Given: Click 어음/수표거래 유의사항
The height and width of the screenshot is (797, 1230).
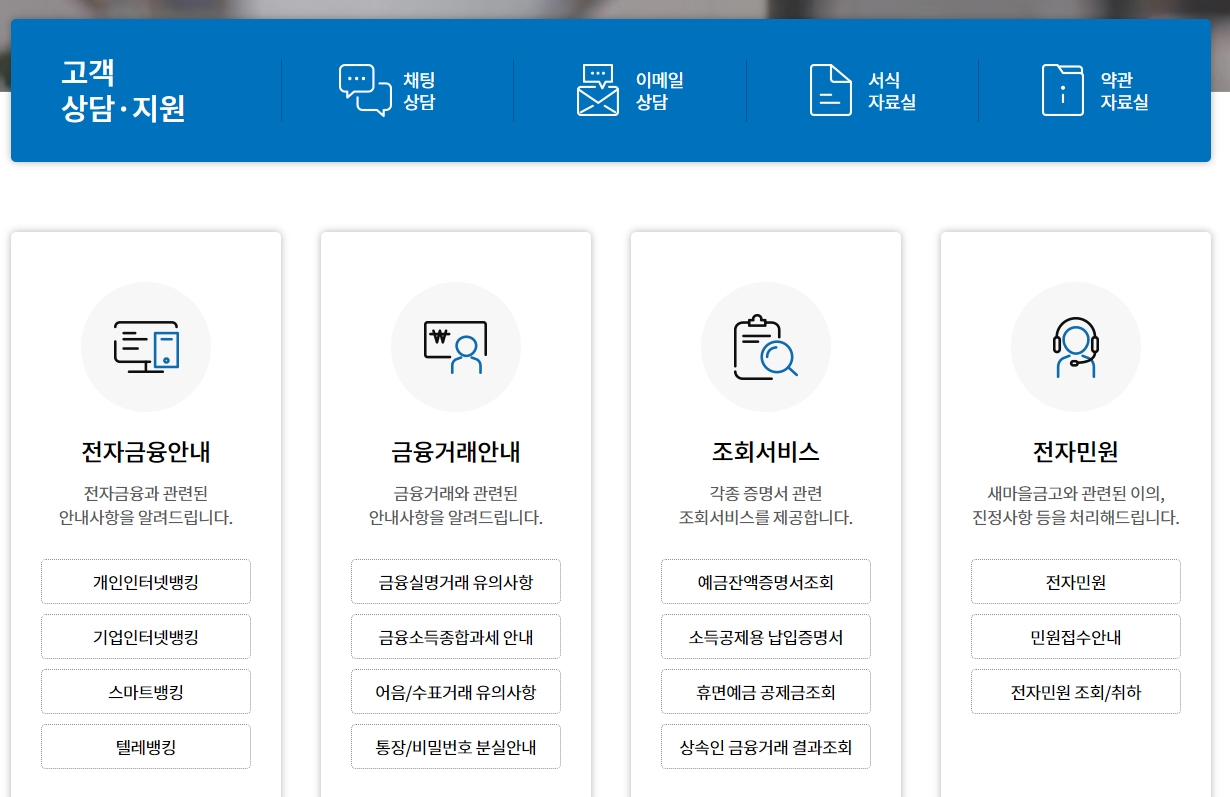Looking at the screenshot, I should (455, 691).
